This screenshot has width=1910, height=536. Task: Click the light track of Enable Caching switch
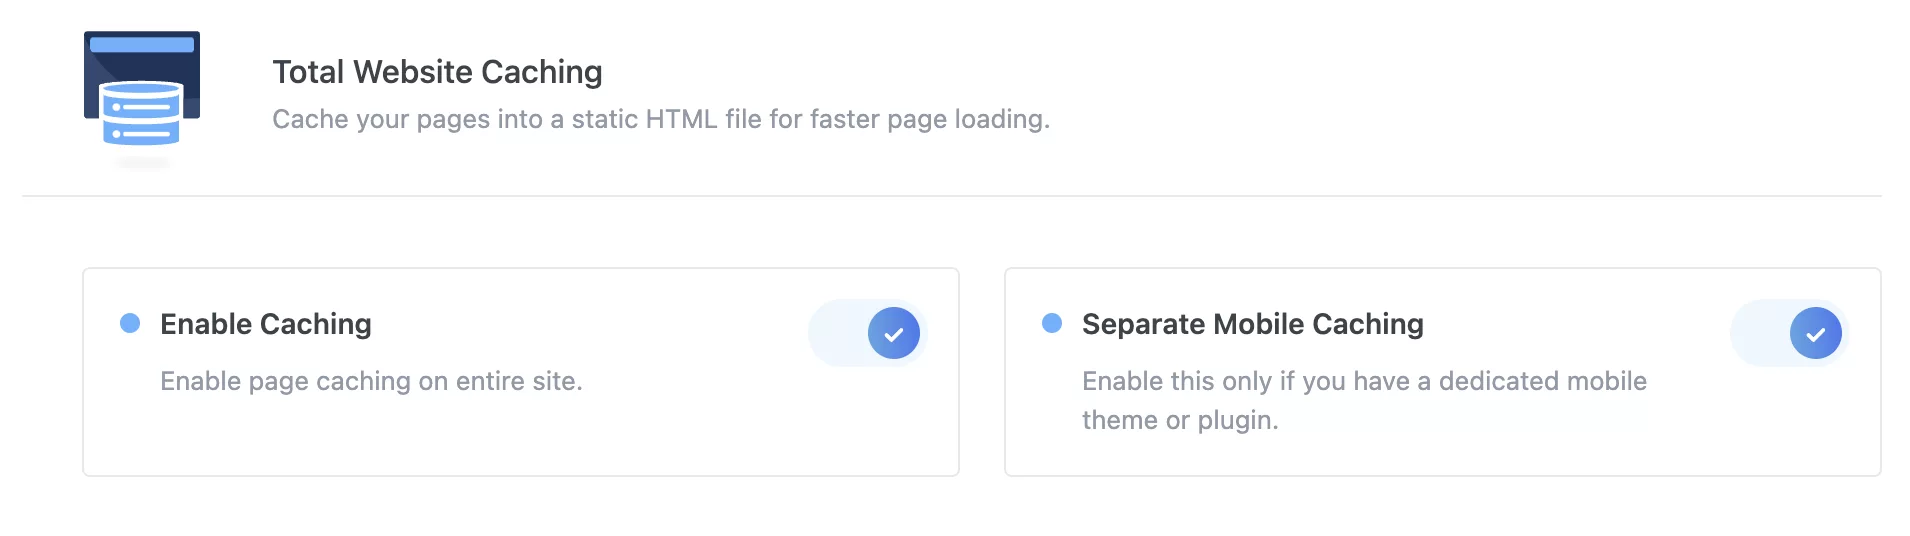click(x=837, y=334)
